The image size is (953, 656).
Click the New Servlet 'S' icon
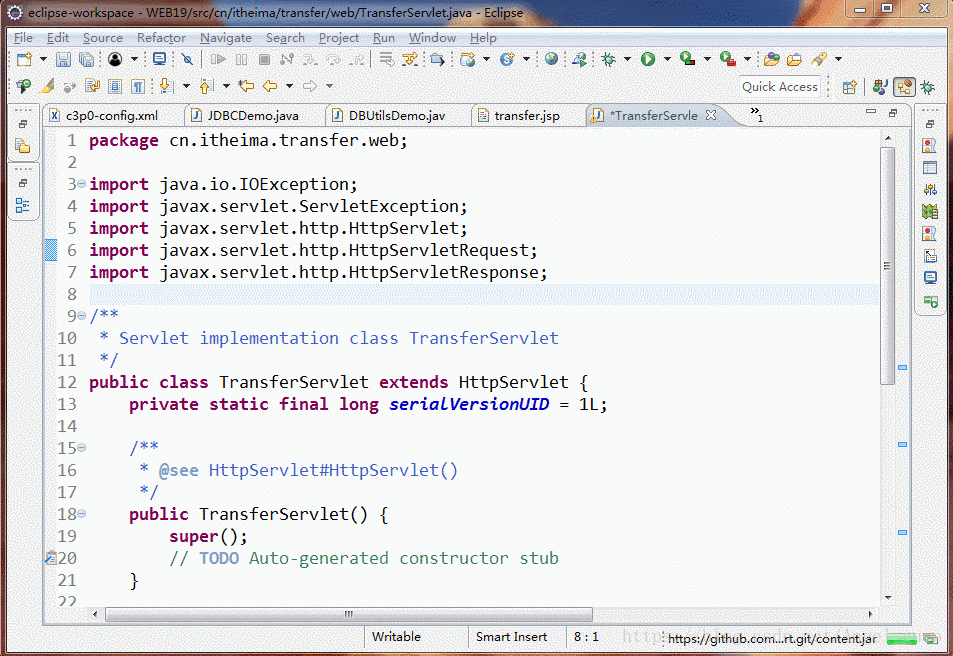click(x=507, y=59)
